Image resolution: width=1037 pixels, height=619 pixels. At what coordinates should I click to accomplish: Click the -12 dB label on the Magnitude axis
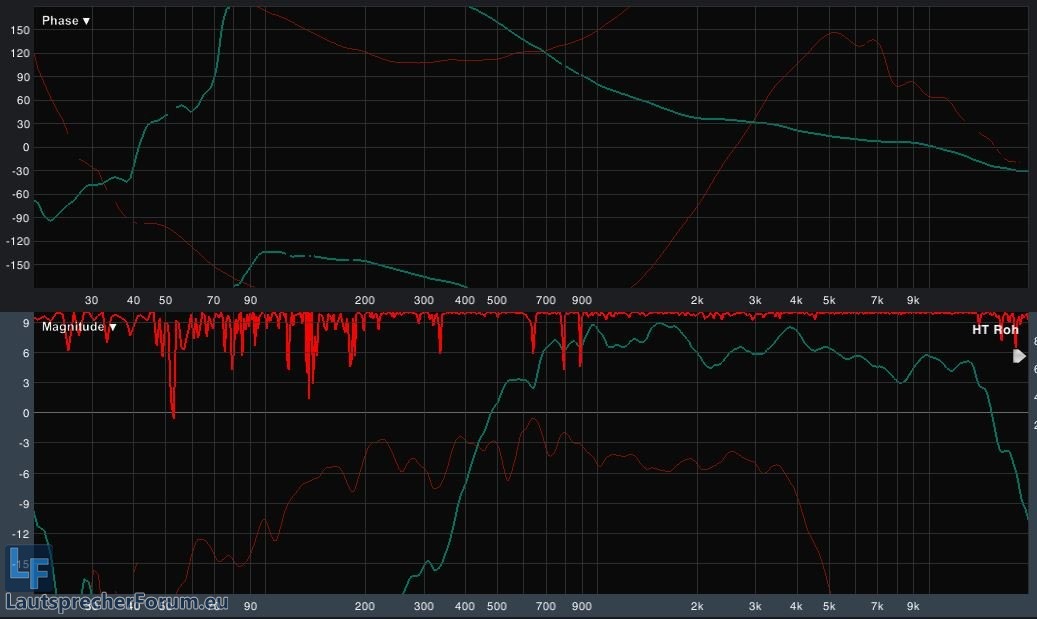20,535
